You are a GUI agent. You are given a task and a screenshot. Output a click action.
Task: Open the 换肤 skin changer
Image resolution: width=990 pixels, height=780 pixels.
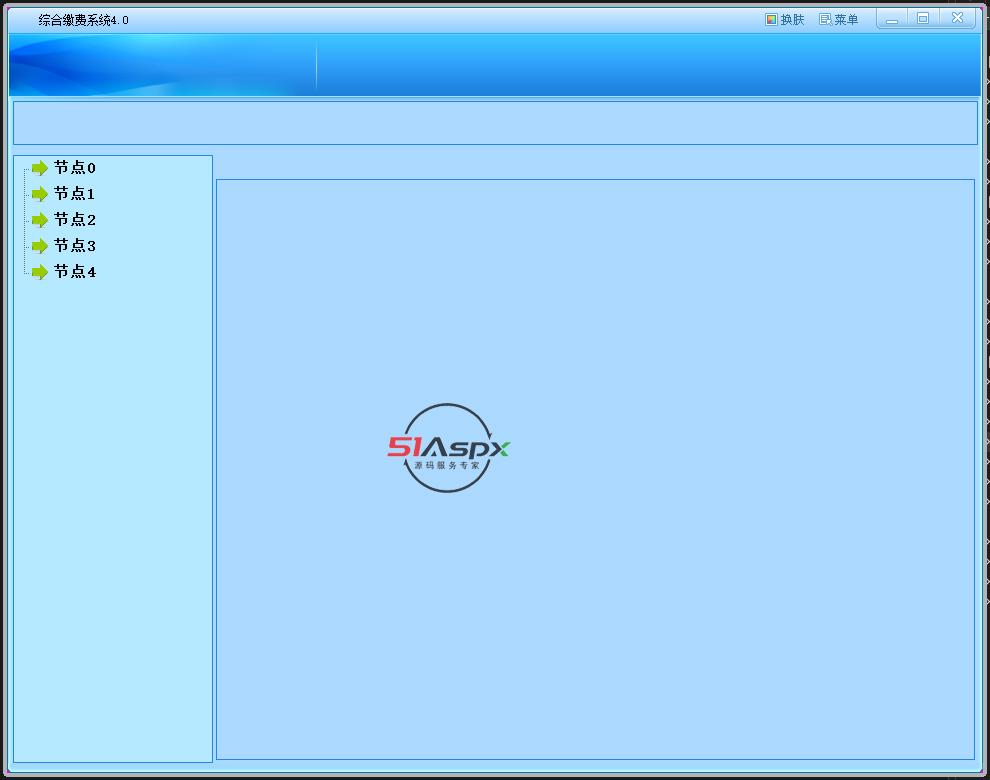coord(785,20)
